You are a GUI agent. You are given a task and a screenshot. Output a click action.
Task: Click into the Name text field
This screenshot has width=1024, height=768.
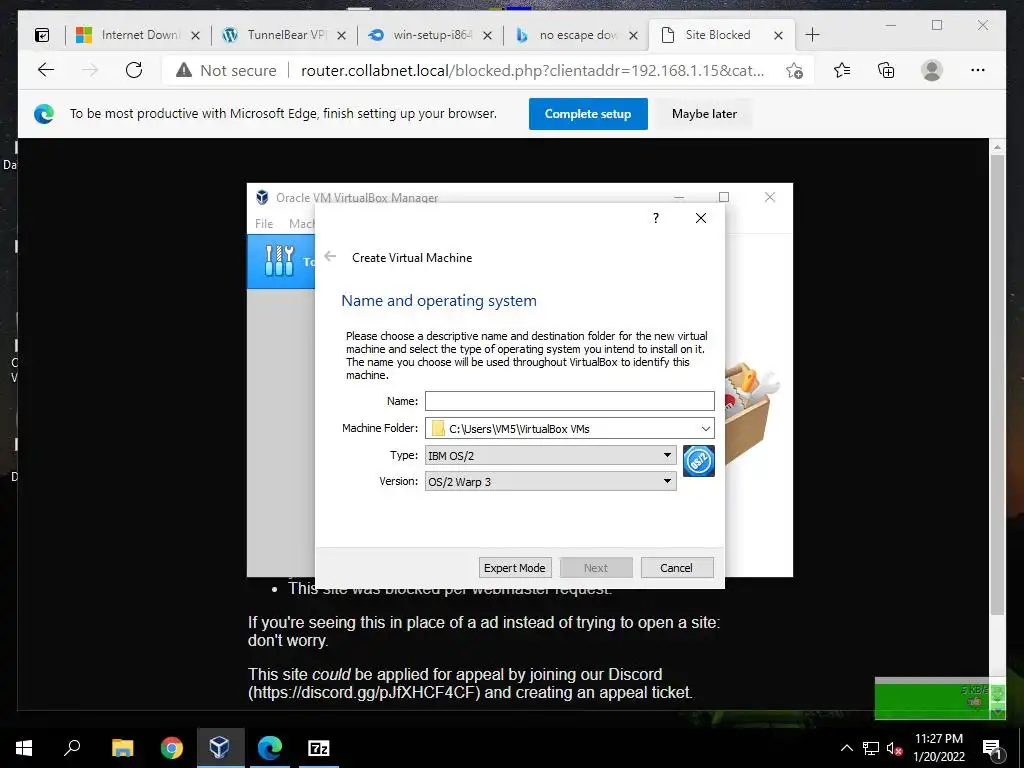tap(569, 400)
